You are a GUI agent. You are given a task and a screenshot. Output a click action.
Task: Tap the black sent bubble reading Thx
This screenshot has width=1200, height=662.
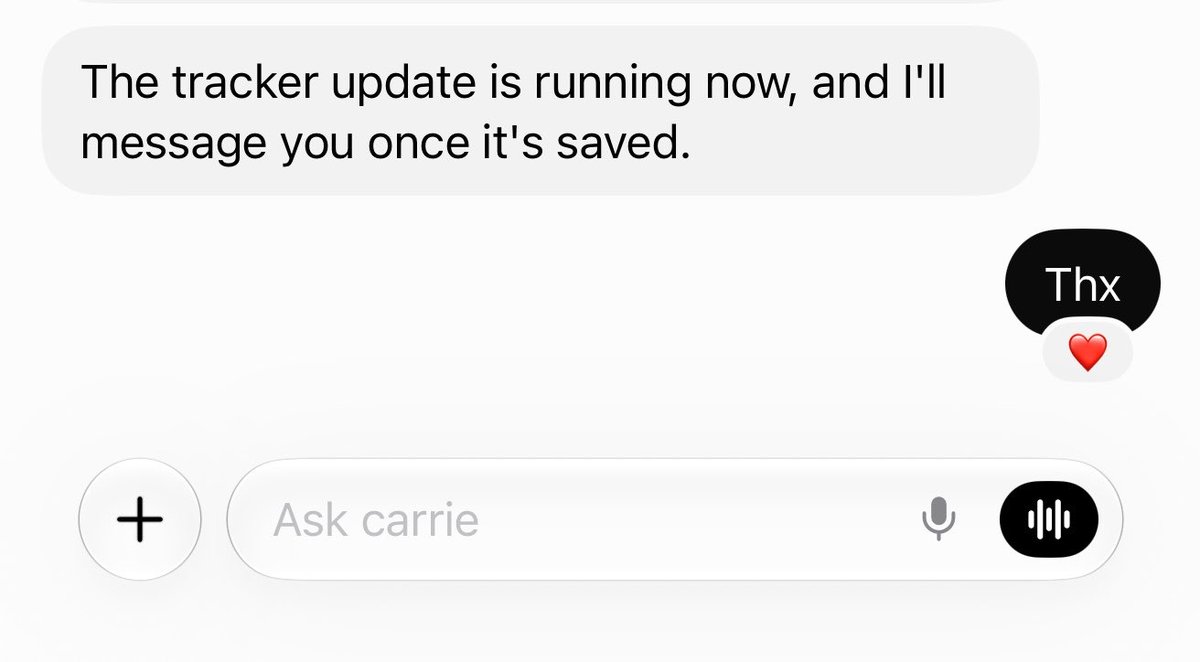[x=1082, y=284]
